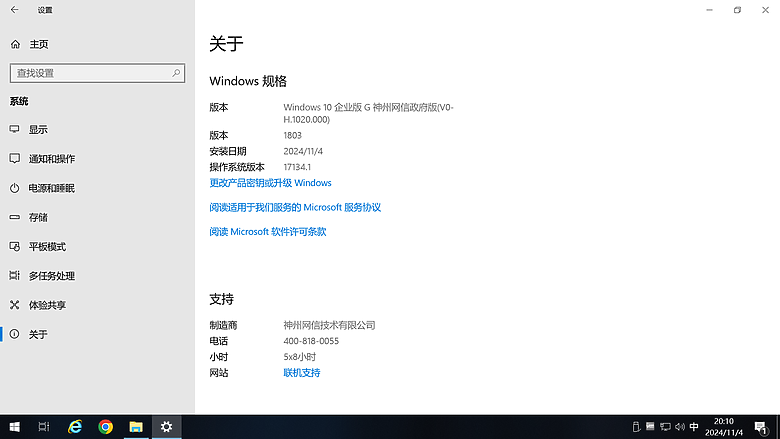Click phone number 400-818-0055
This screenshot has height=439, width=780.
click(x=311, y=341)
